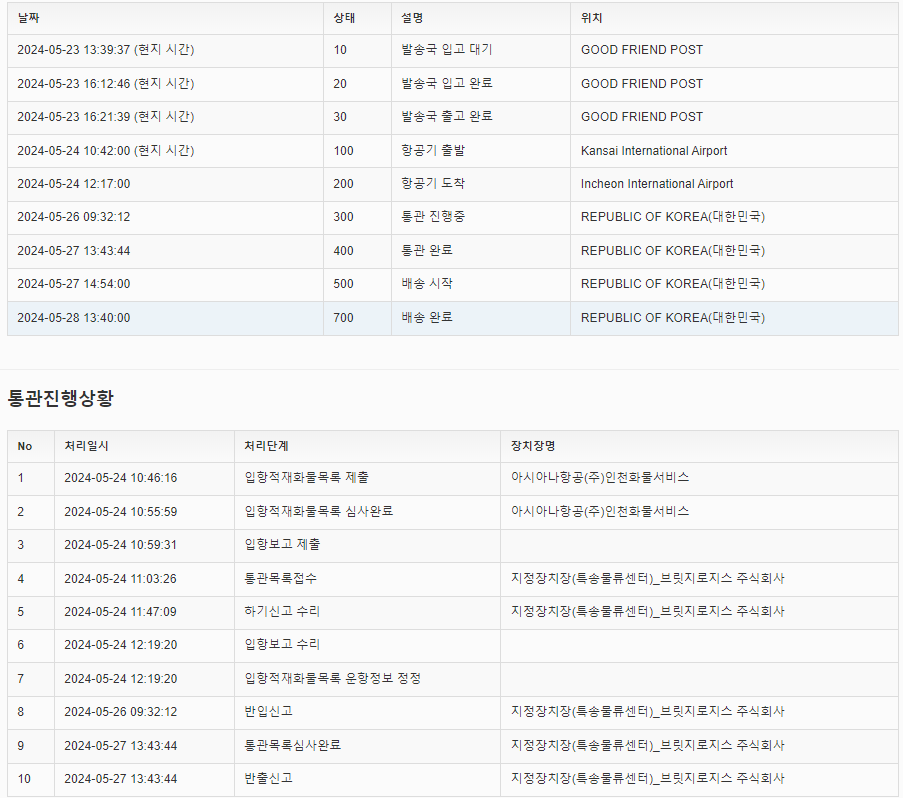Image resolution: width=903 pixels, height=798 pixels.
Task: Select timestamp 2024-05-24 11:47:09
Action: click(120, 611)
